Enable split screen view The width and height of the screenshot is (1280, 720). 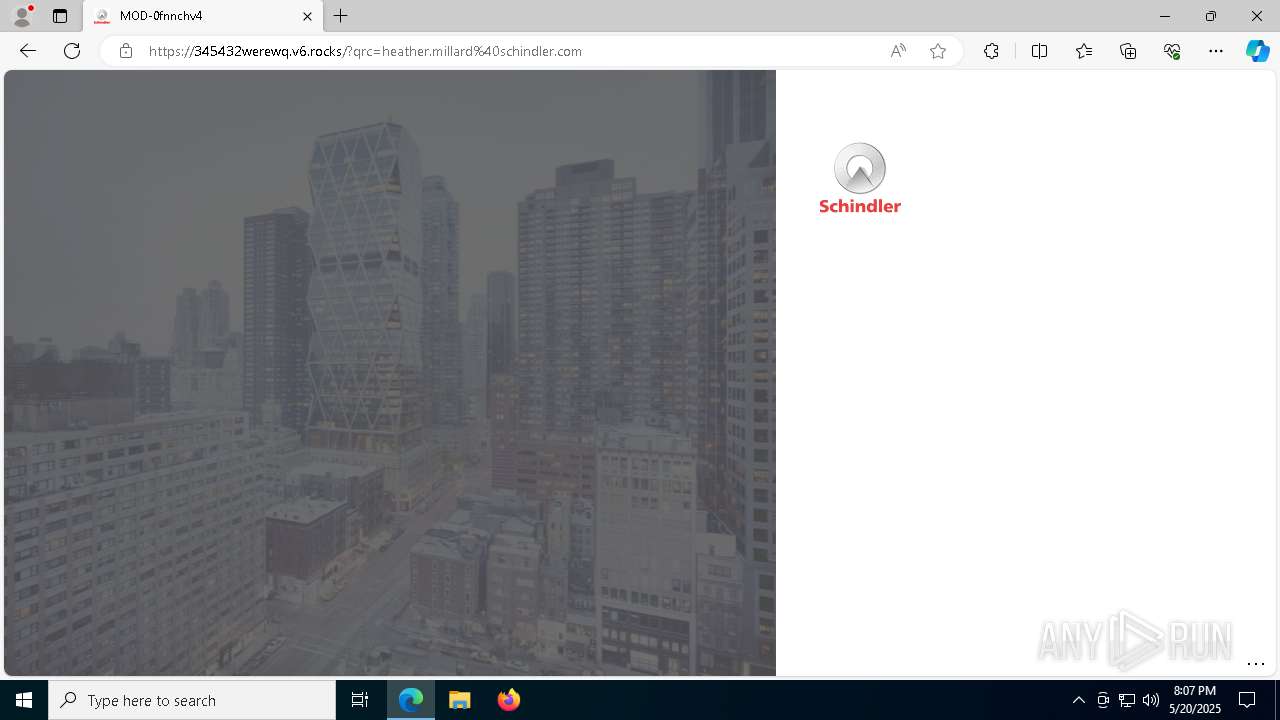click(1039, 51)
